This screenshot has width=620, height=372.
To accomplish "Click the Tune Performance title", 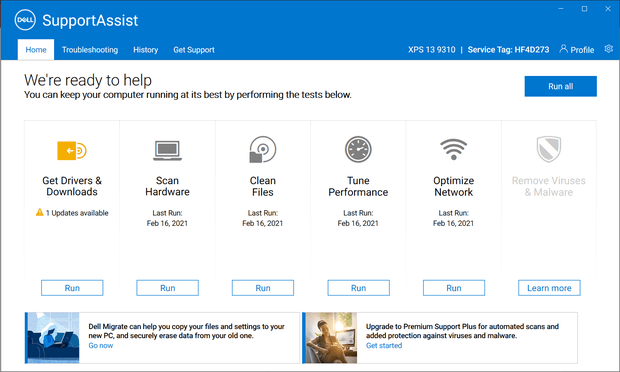I will (358, 186).
